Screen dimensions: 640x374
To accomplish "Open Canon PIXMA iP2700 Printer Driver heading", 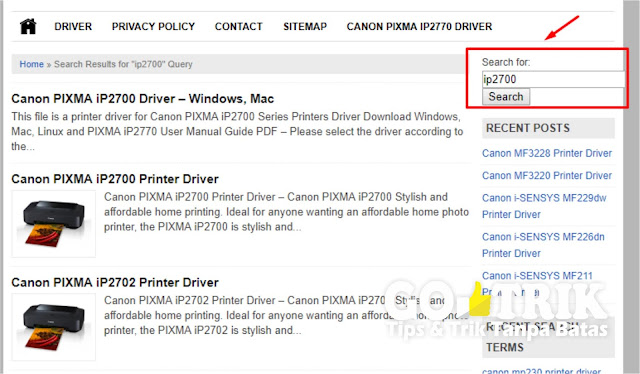I will pyautogui.click(x=115, y=179).
